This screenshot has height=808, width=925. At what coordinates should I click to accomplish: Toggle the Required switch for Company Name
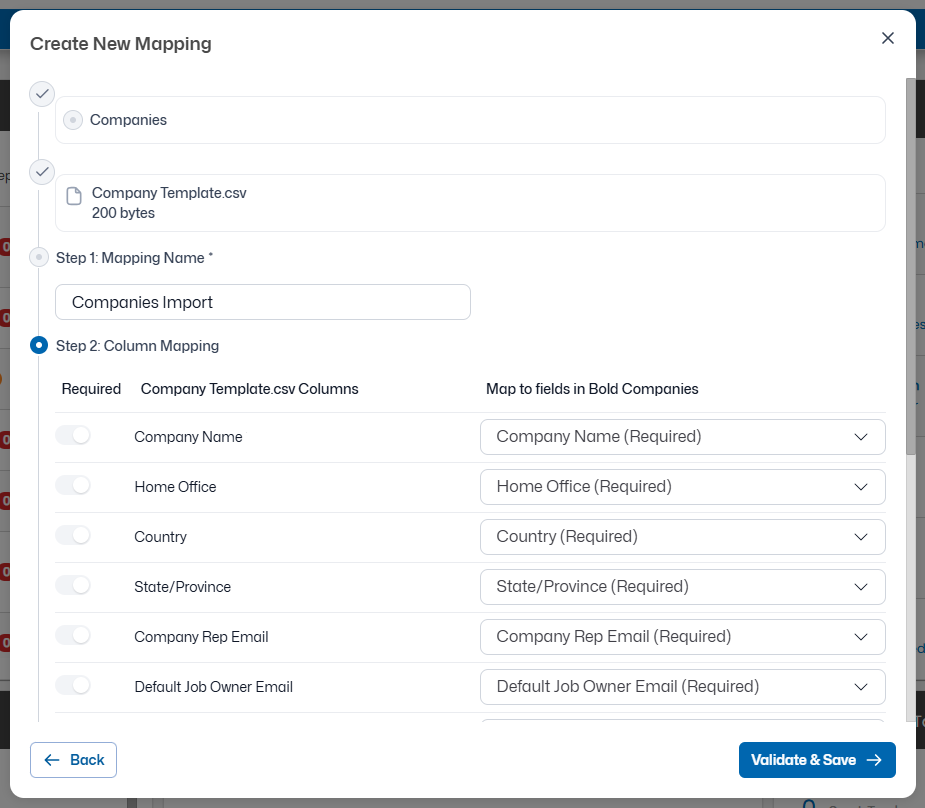[73, 435]
